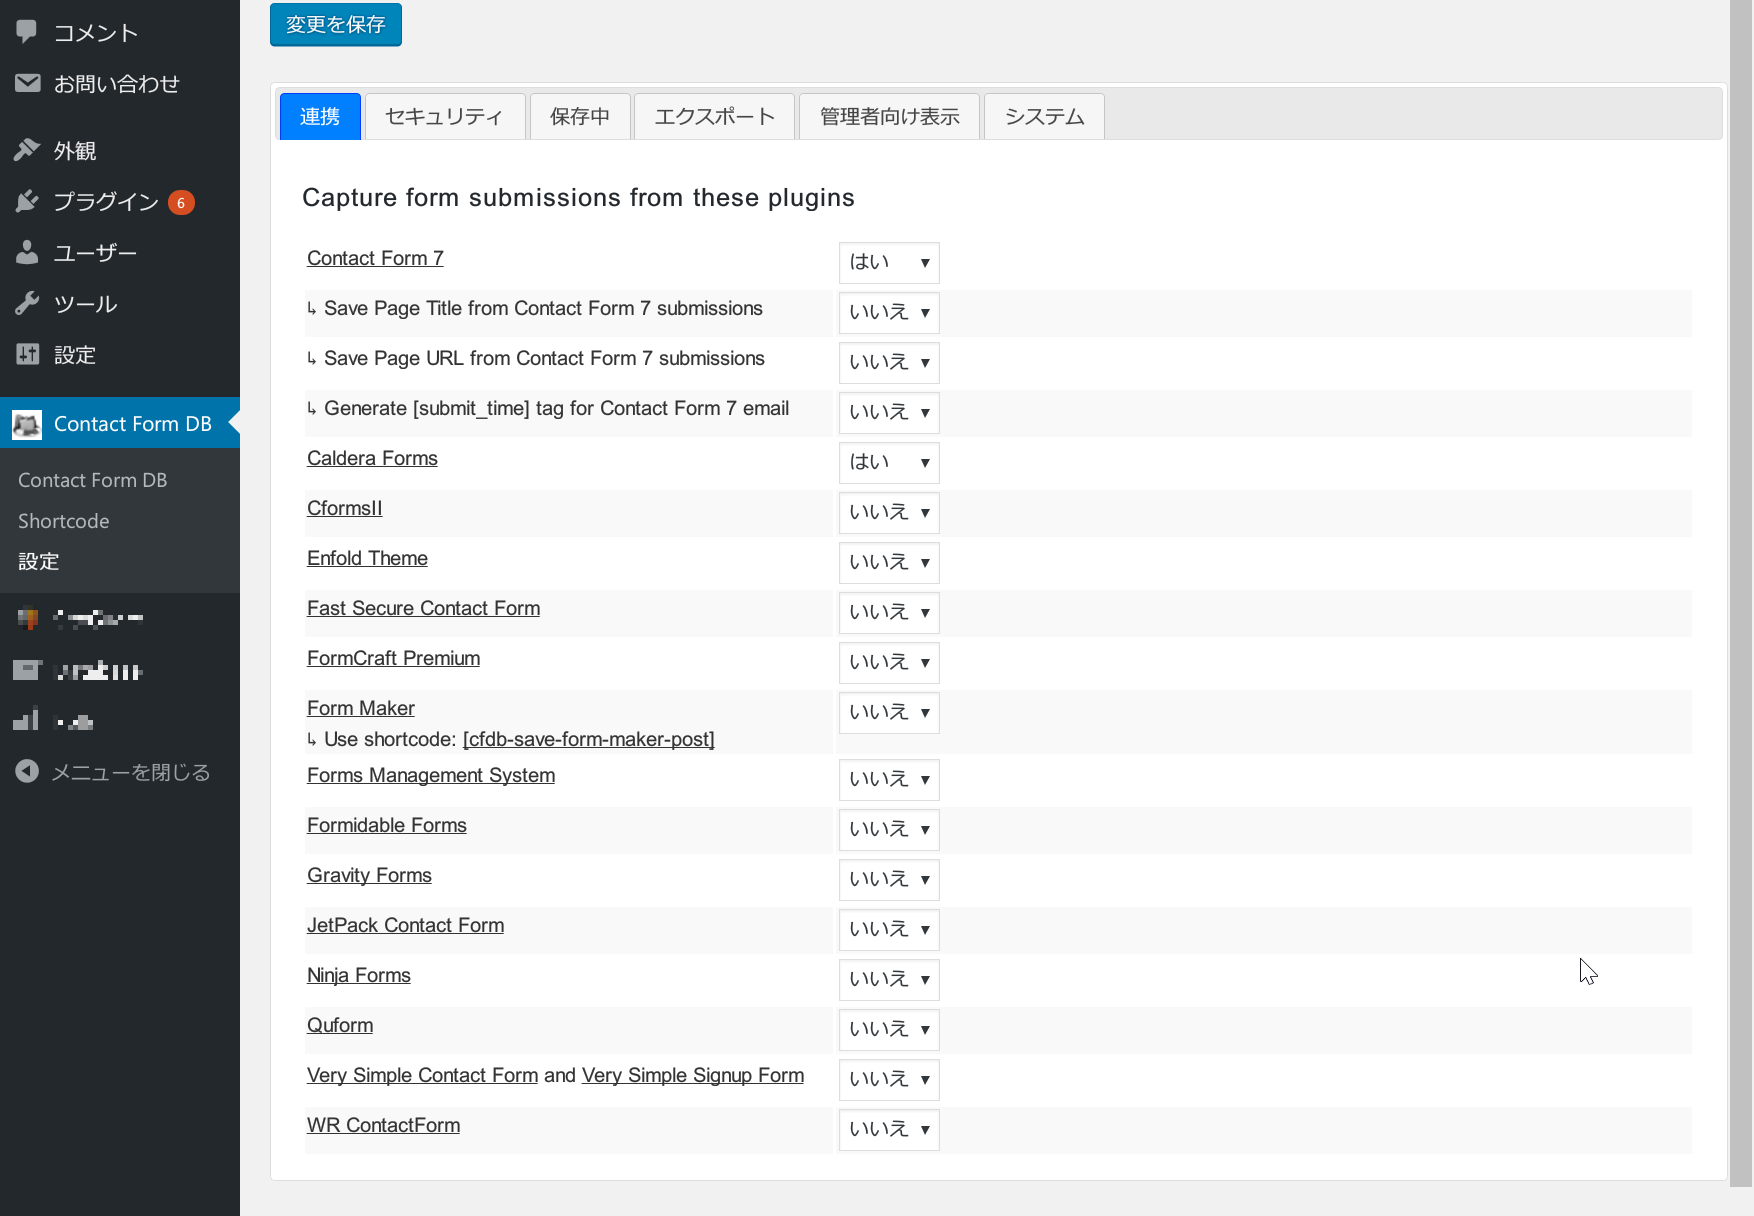Viewport: 1754px width, 1216px height.
Task: Follow the Formidable Forms link
Action: point(386,825)
